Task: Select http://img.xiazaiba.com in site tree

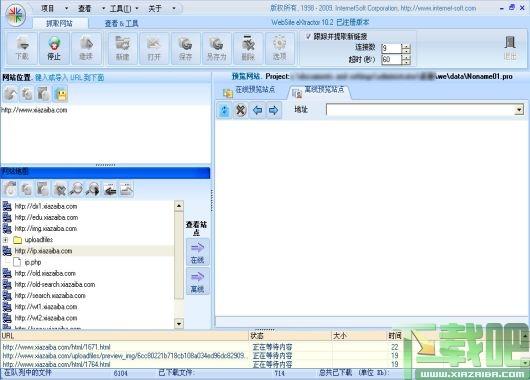Action: [x=46, y=229]
